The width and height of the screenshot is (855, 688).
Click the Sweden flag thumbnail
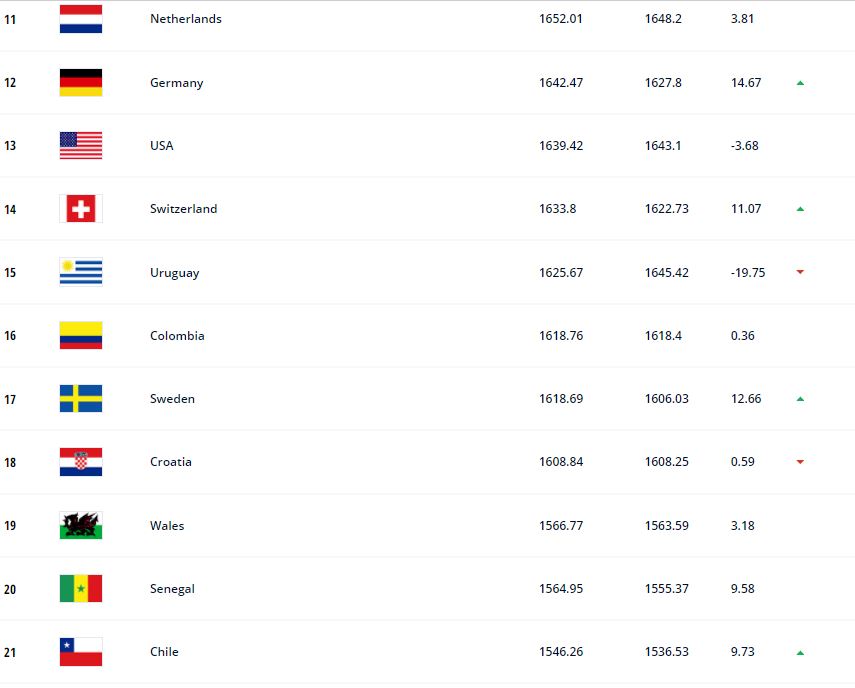[81, 399]
